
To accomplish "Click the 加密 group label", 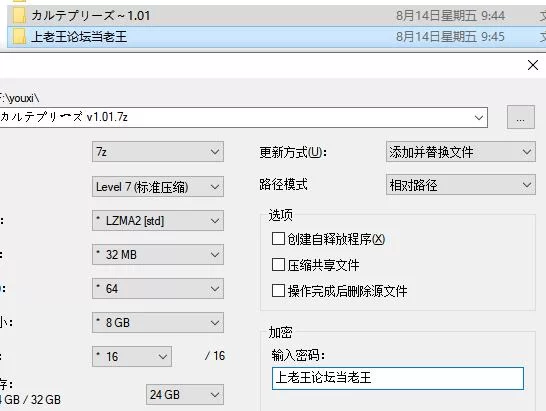I will click(x=280, y=332).
